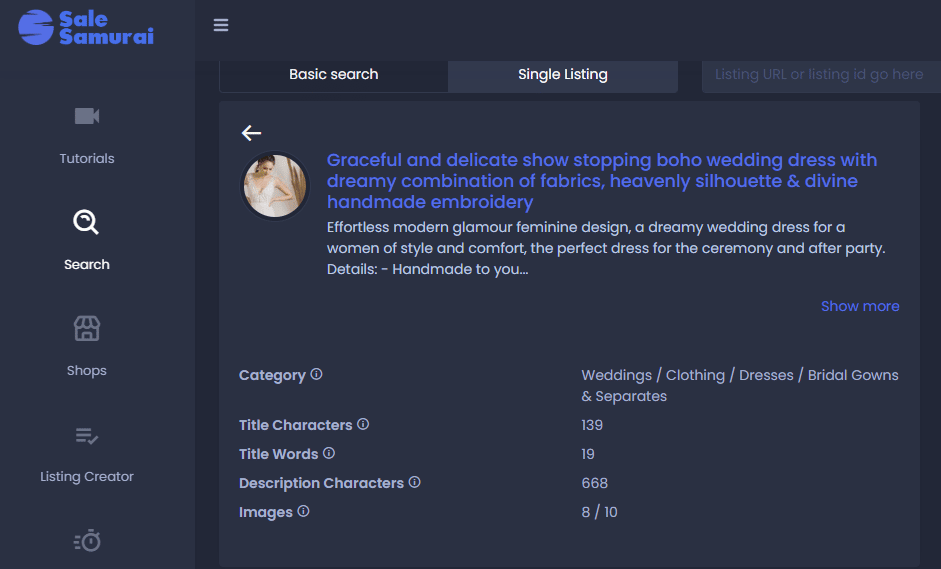Switch to the Basic search tab

pyautogui.click(x=334, y=74)
